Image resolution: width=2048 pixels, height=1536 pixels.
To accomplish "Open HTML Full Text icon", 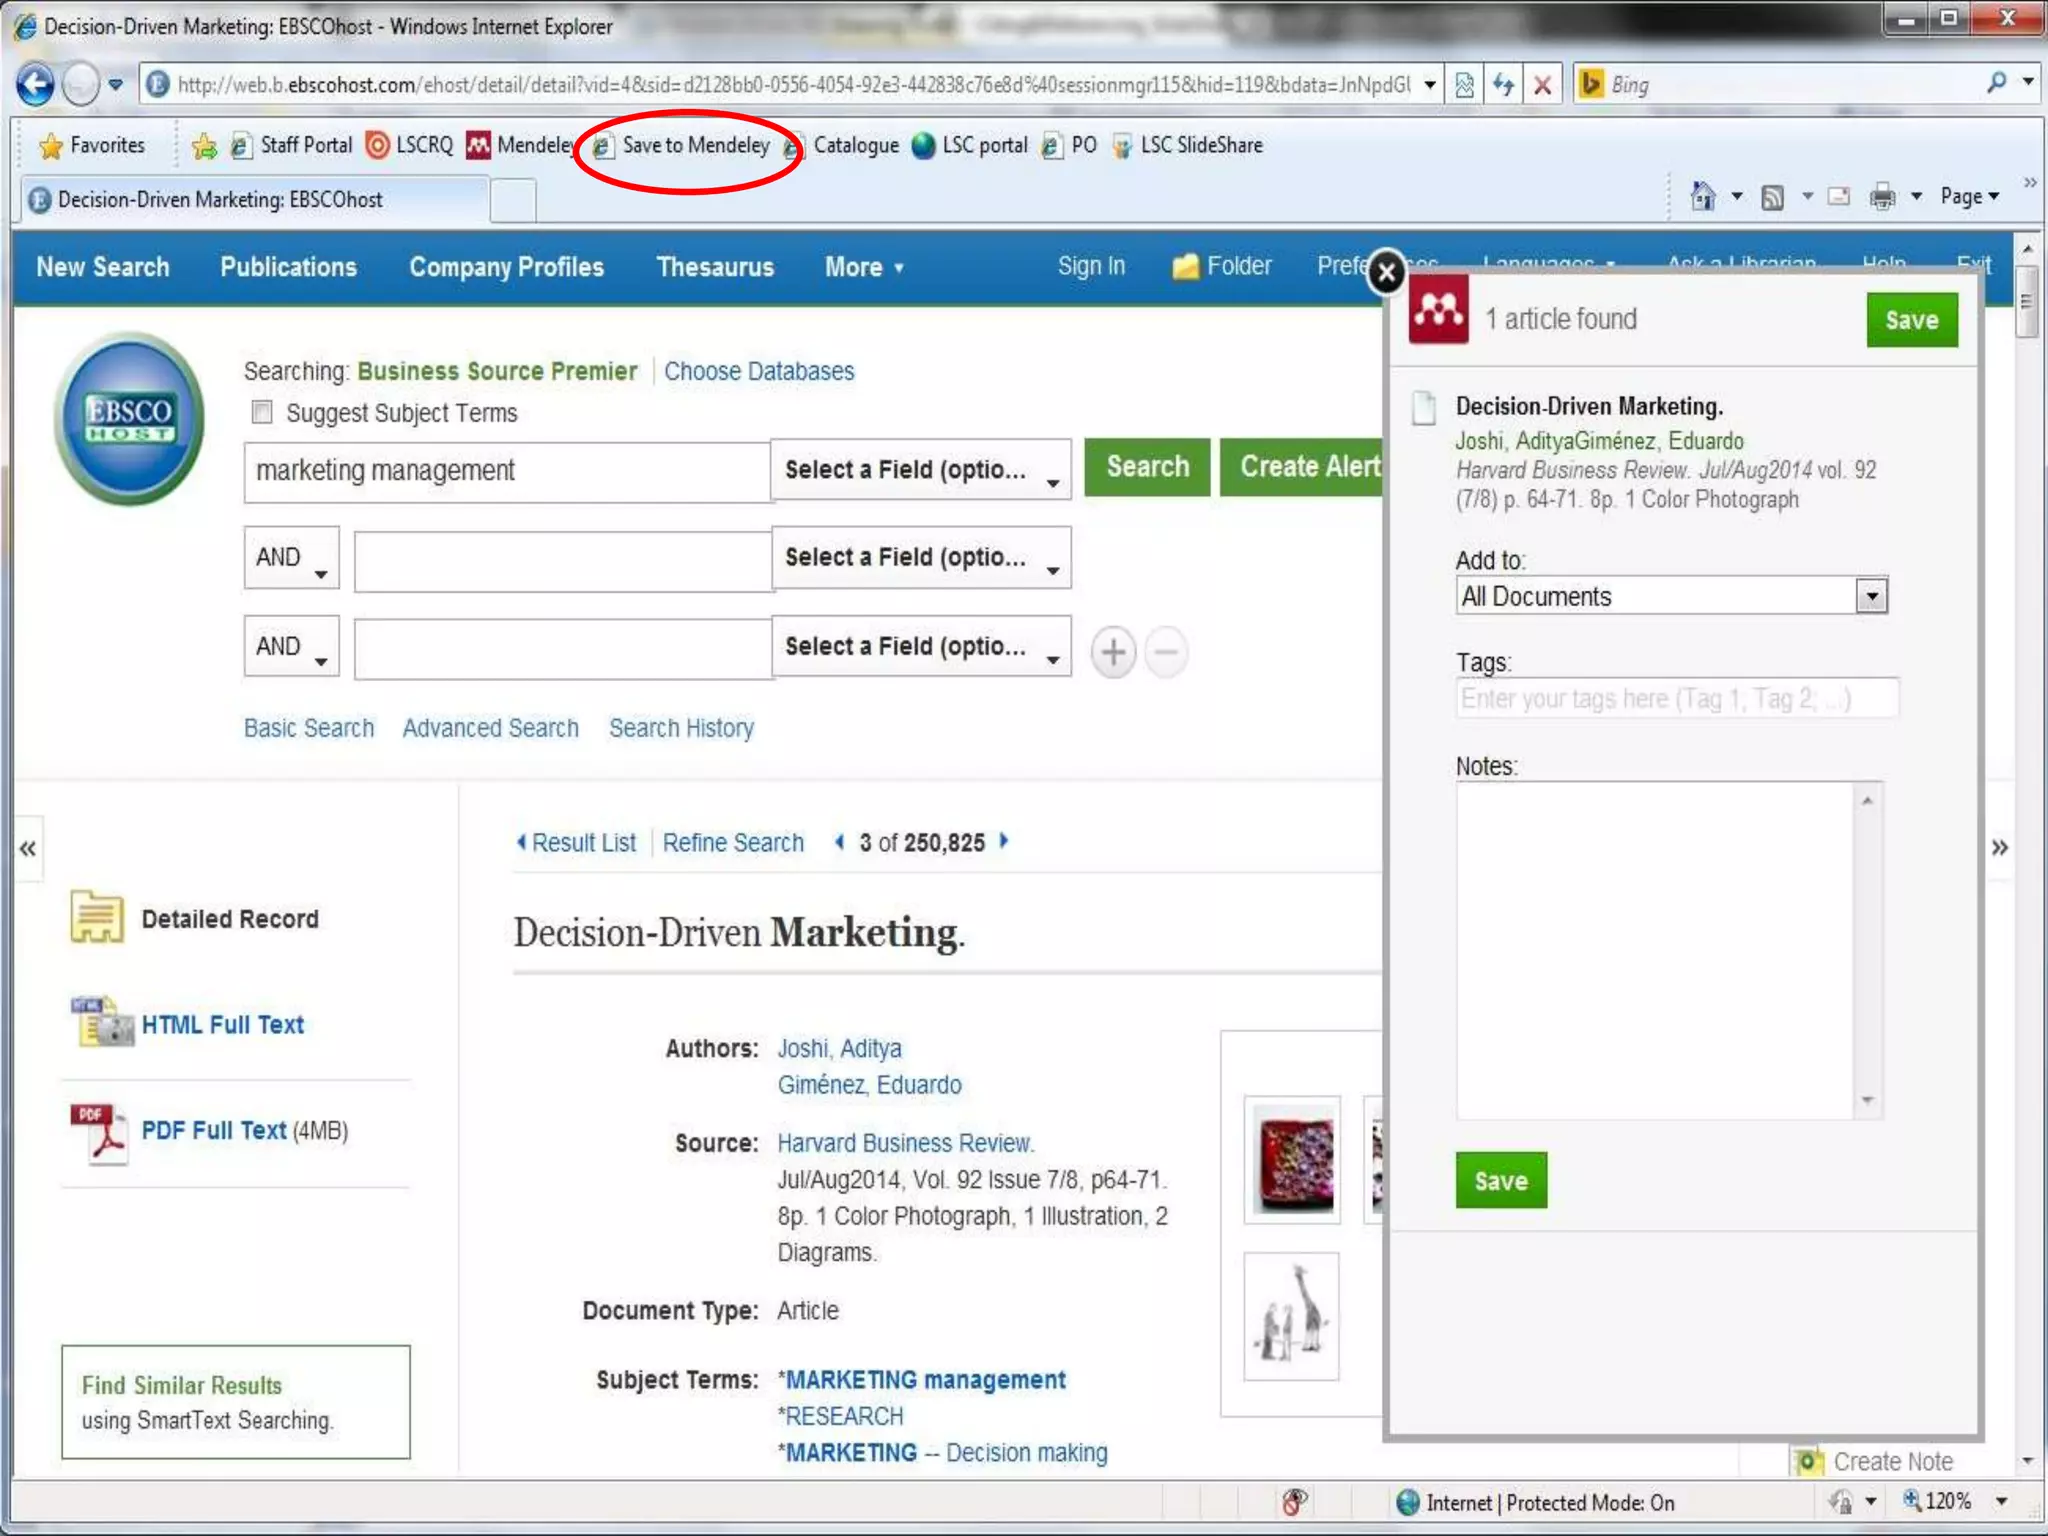I will coord(101,1023).
